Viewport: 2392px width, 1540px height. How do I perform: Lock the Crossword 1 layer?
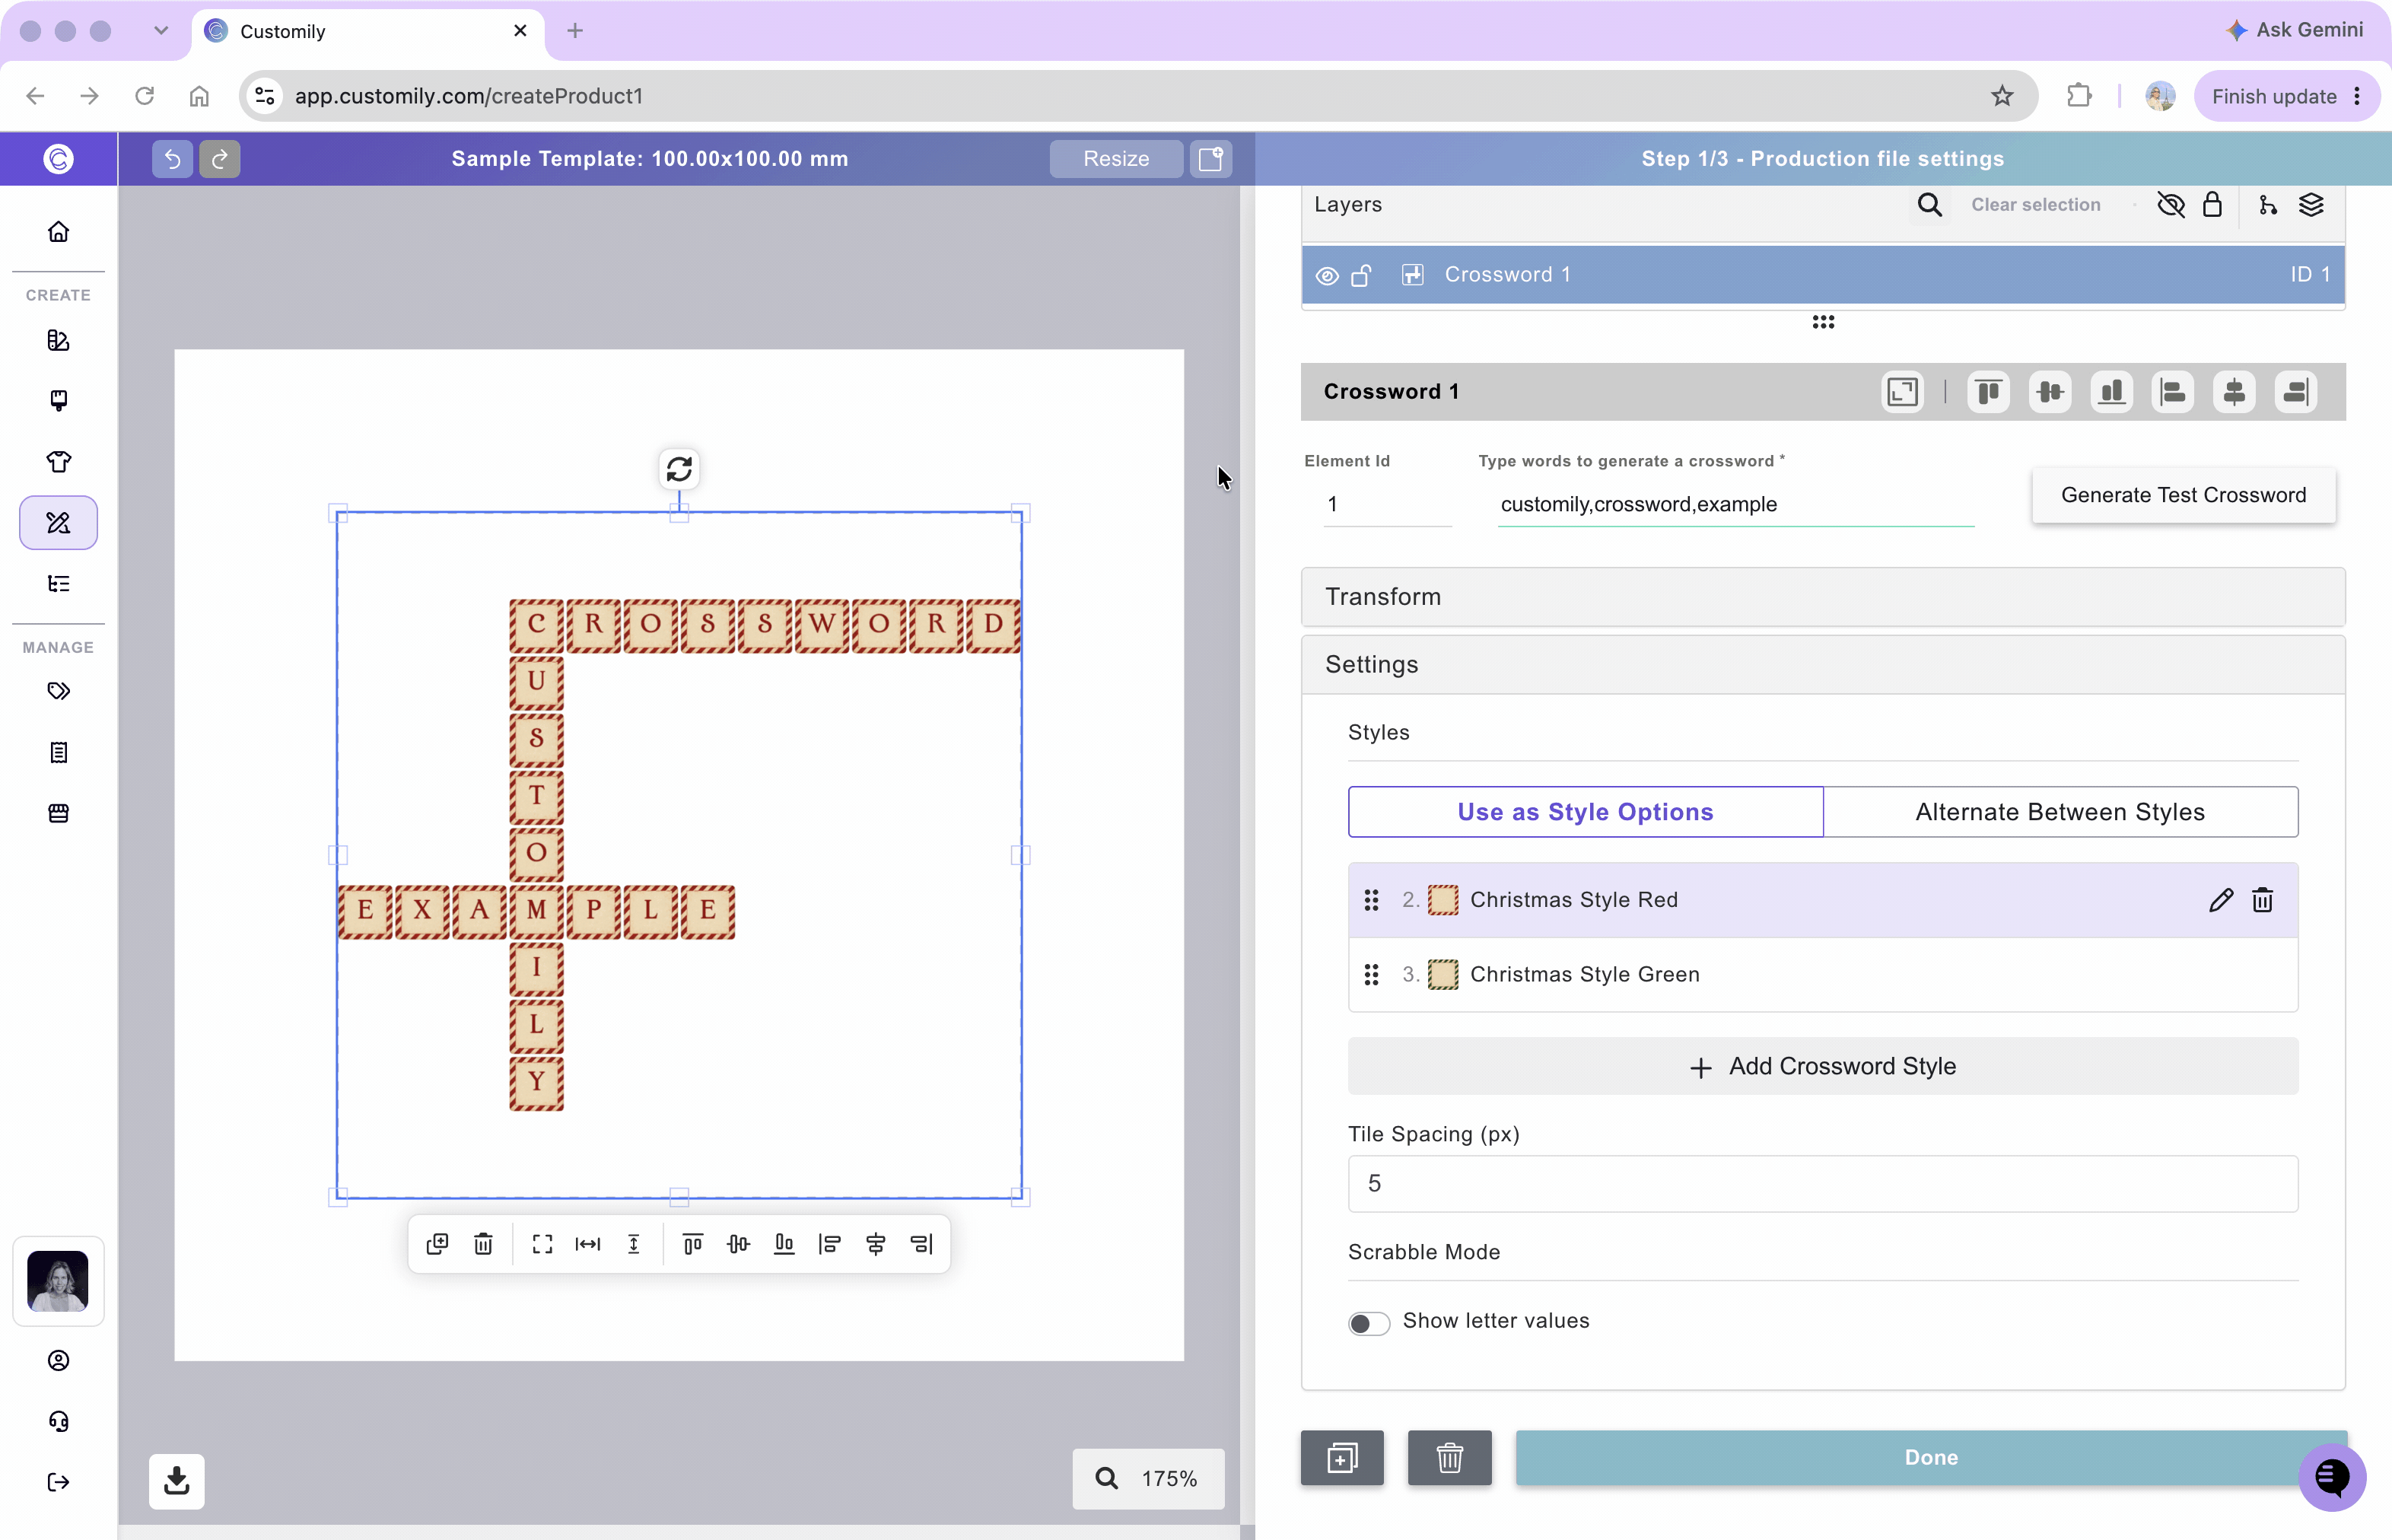click(1361, 275)
